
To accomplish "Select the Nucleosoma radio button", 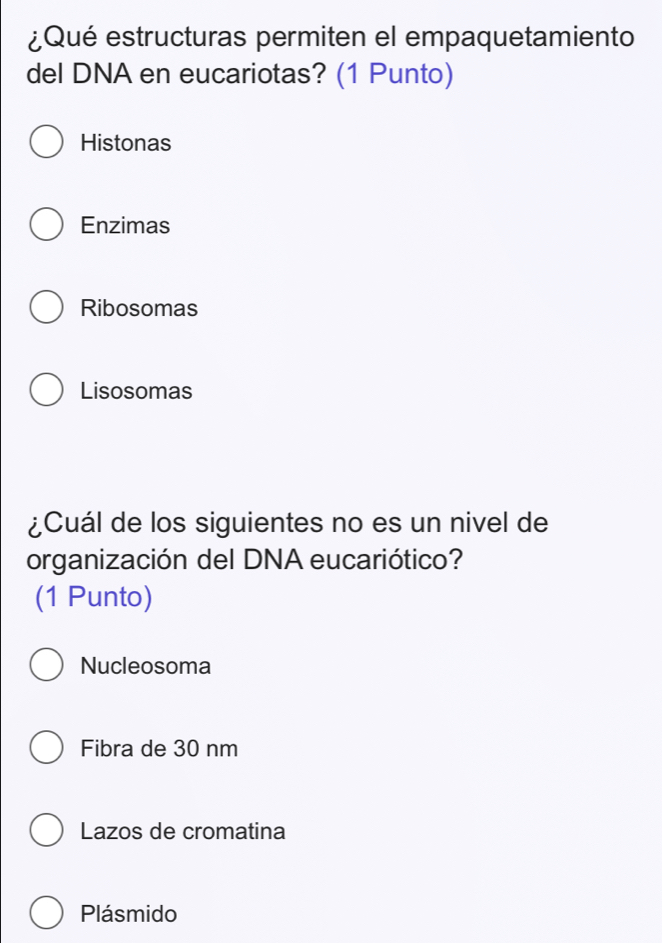I will [x=47, y=665].
